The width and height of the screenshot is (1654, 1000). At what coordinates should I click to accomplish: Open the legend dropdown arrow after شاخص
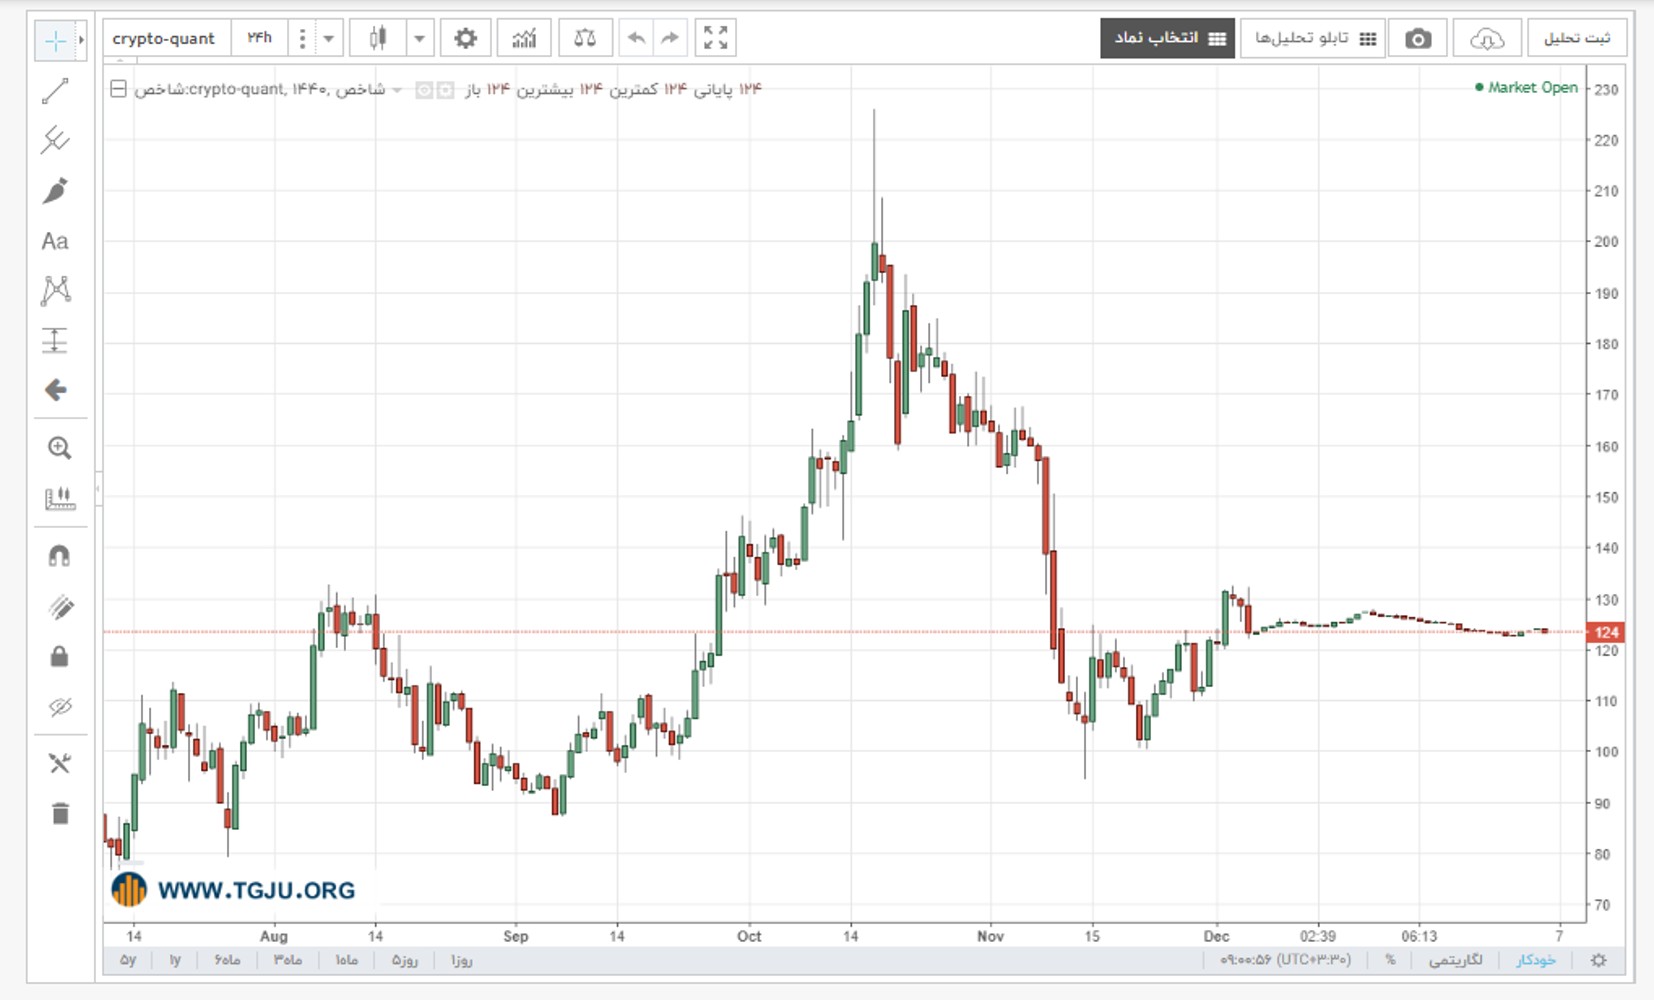click(397, 90)
